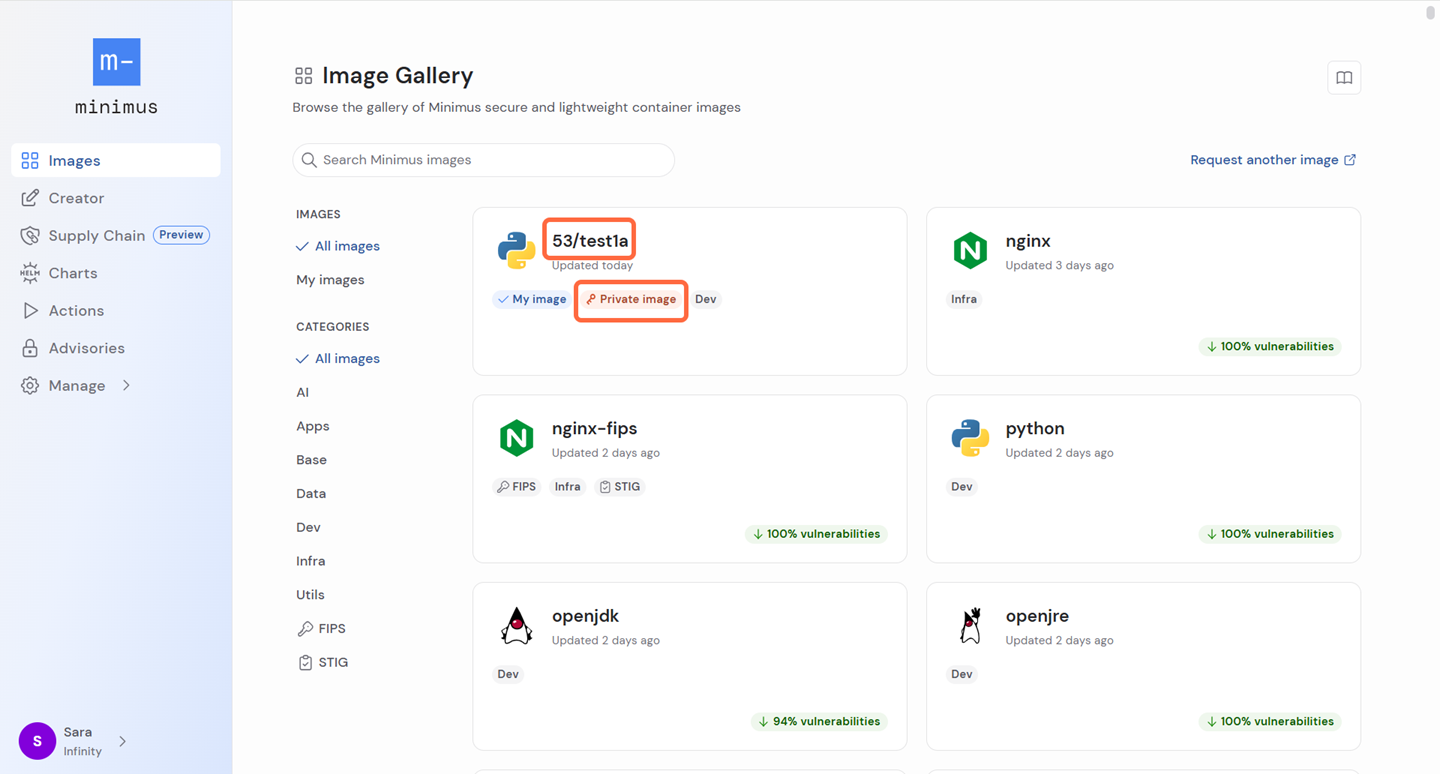The image size is (1440, 774).
Task: Click the Advisories lock icon
Action: pos(30,348)
